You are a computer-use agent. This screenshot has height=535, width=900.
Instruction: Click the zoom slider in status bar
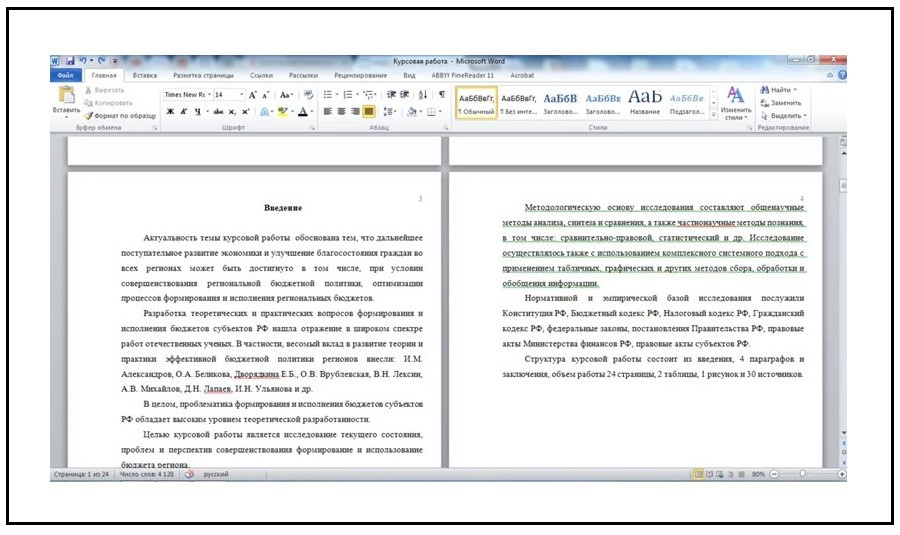click(x=802, y=474)
